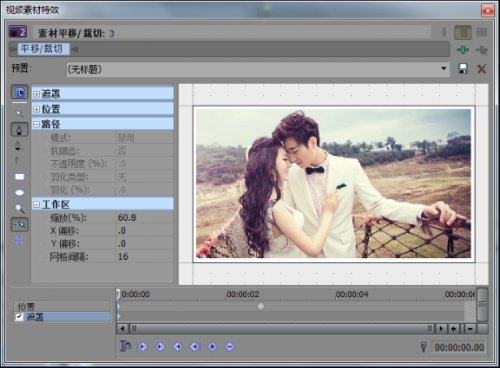Expand the 位置 property group

36,109
